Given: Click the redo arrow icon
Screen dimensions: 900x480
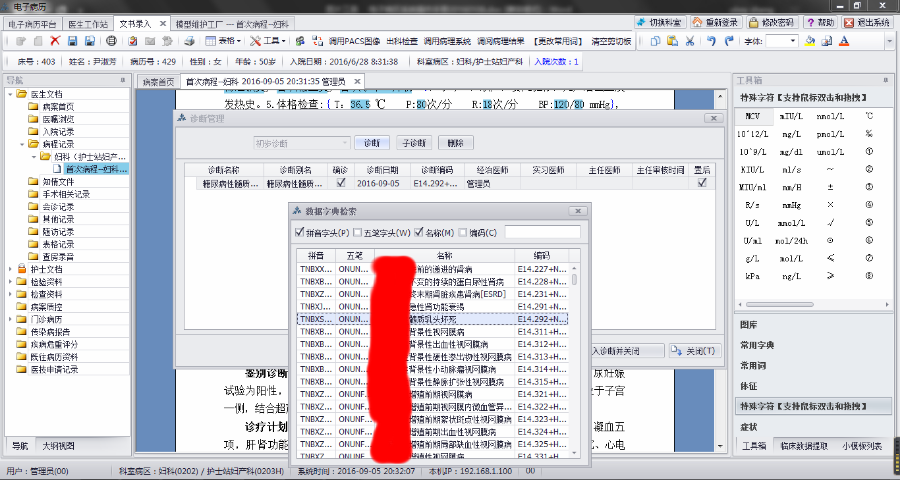Looking at the screenshot, I should 729,41.
